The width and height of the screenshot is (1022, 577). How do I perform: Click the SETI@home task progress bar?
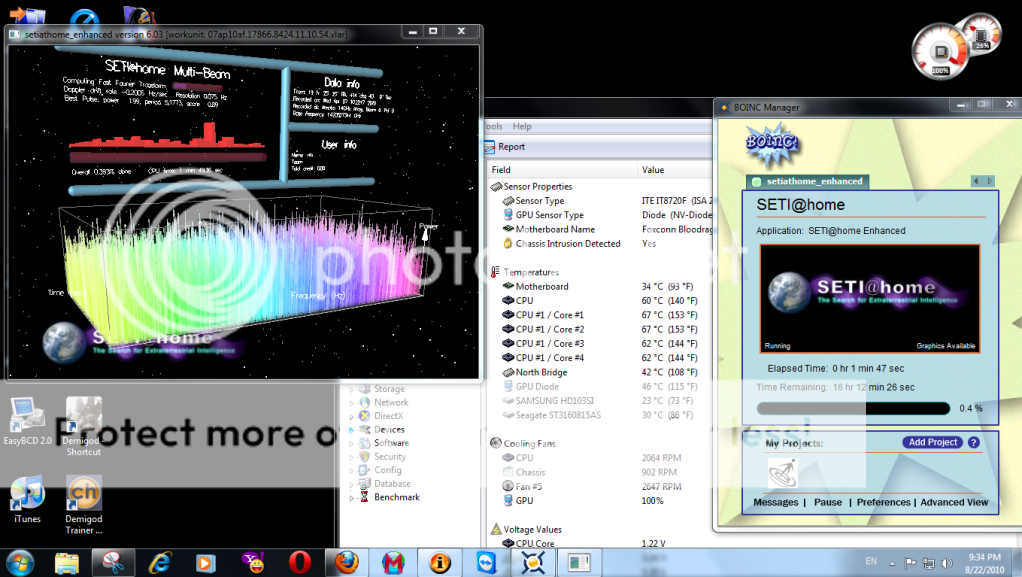point(853,408)
